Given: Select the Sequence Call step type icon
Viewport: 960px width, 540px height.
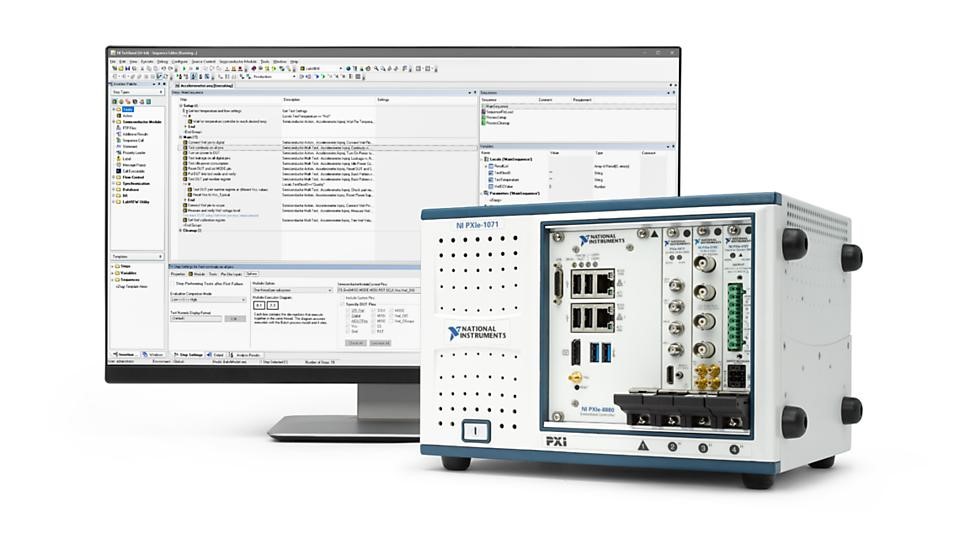Looking at the screenshot, I should [x=117, y=142].
